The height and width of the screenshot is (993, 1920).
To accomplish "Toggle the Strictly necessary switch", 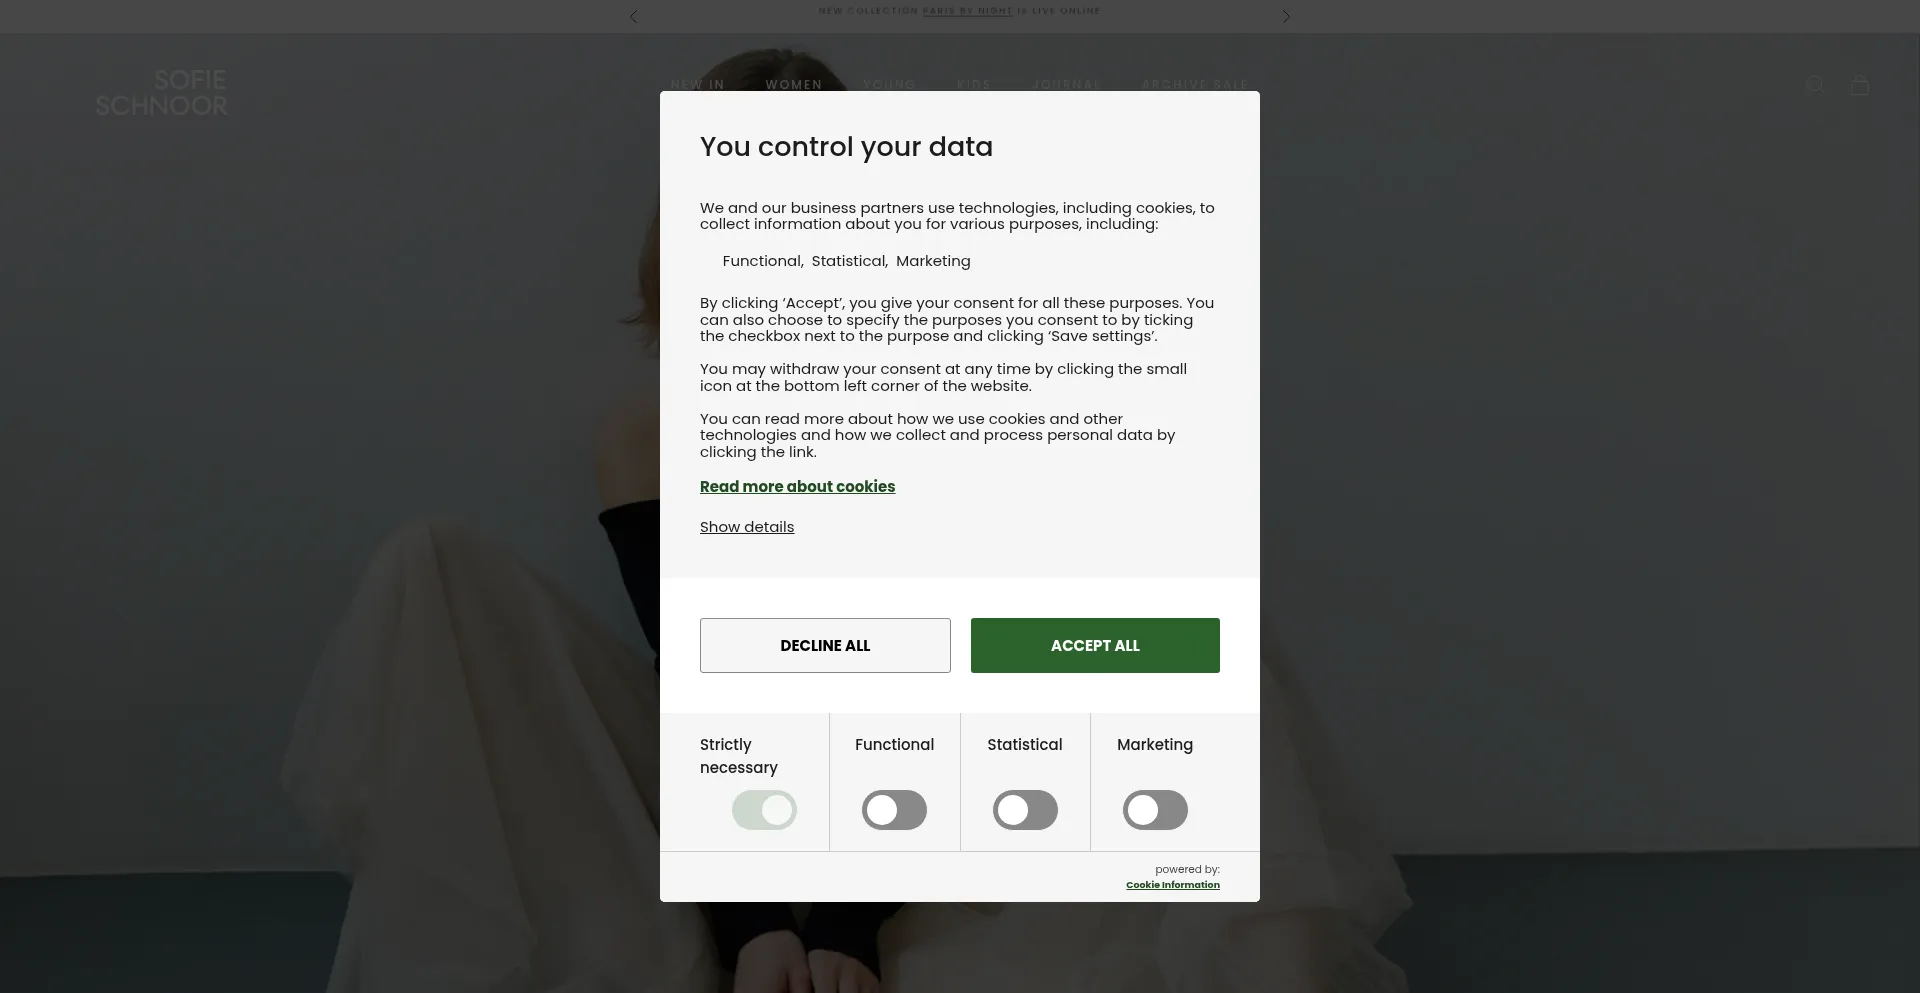I will point(764,810).
